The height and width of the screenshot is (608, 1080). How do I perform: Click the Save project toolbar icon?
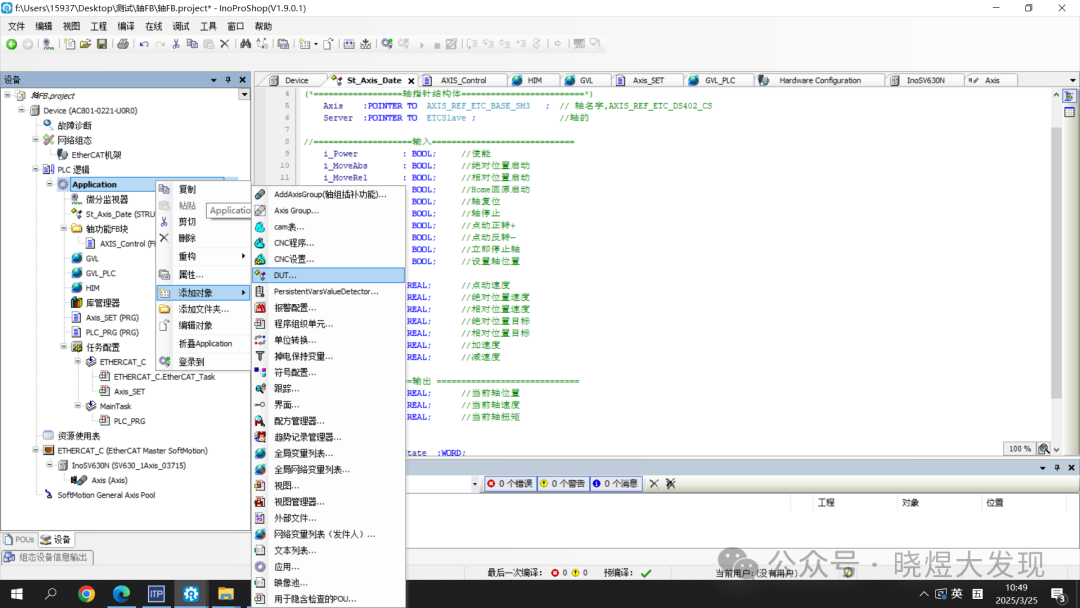pos(102,44)
